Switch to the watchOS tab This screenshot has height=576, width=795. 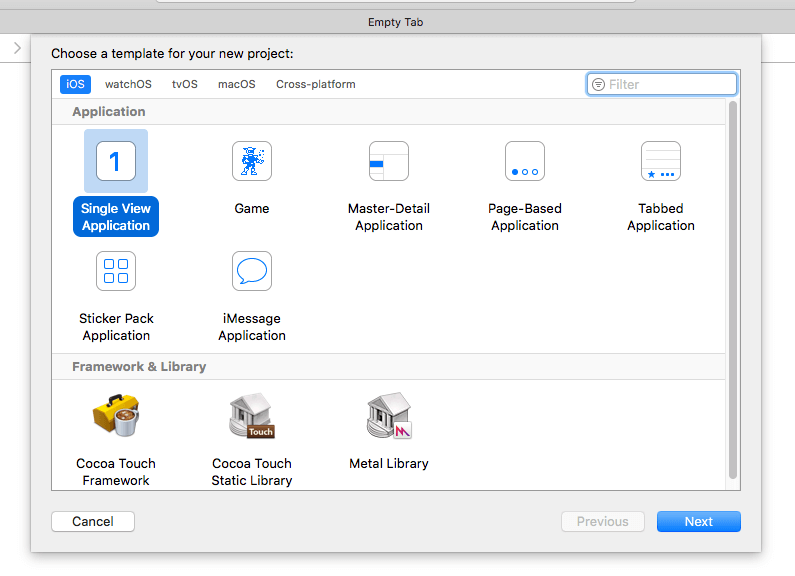pos(128,84)
